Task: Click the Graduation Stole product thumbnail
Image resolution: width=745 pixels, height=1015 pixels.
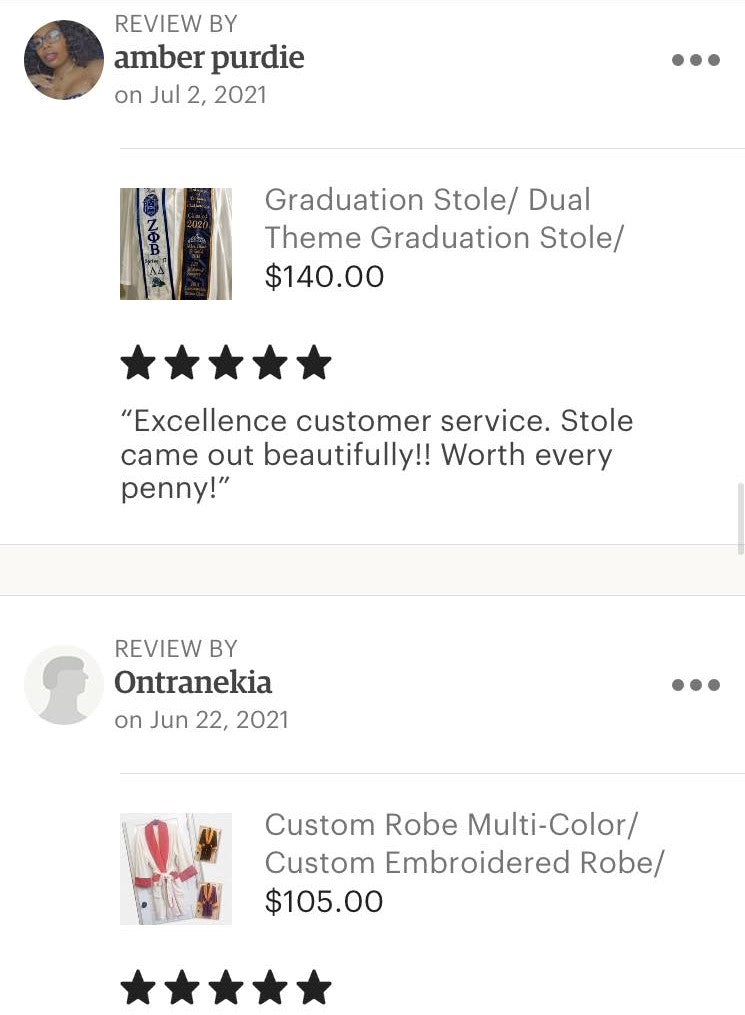Action: coord(176,244)
